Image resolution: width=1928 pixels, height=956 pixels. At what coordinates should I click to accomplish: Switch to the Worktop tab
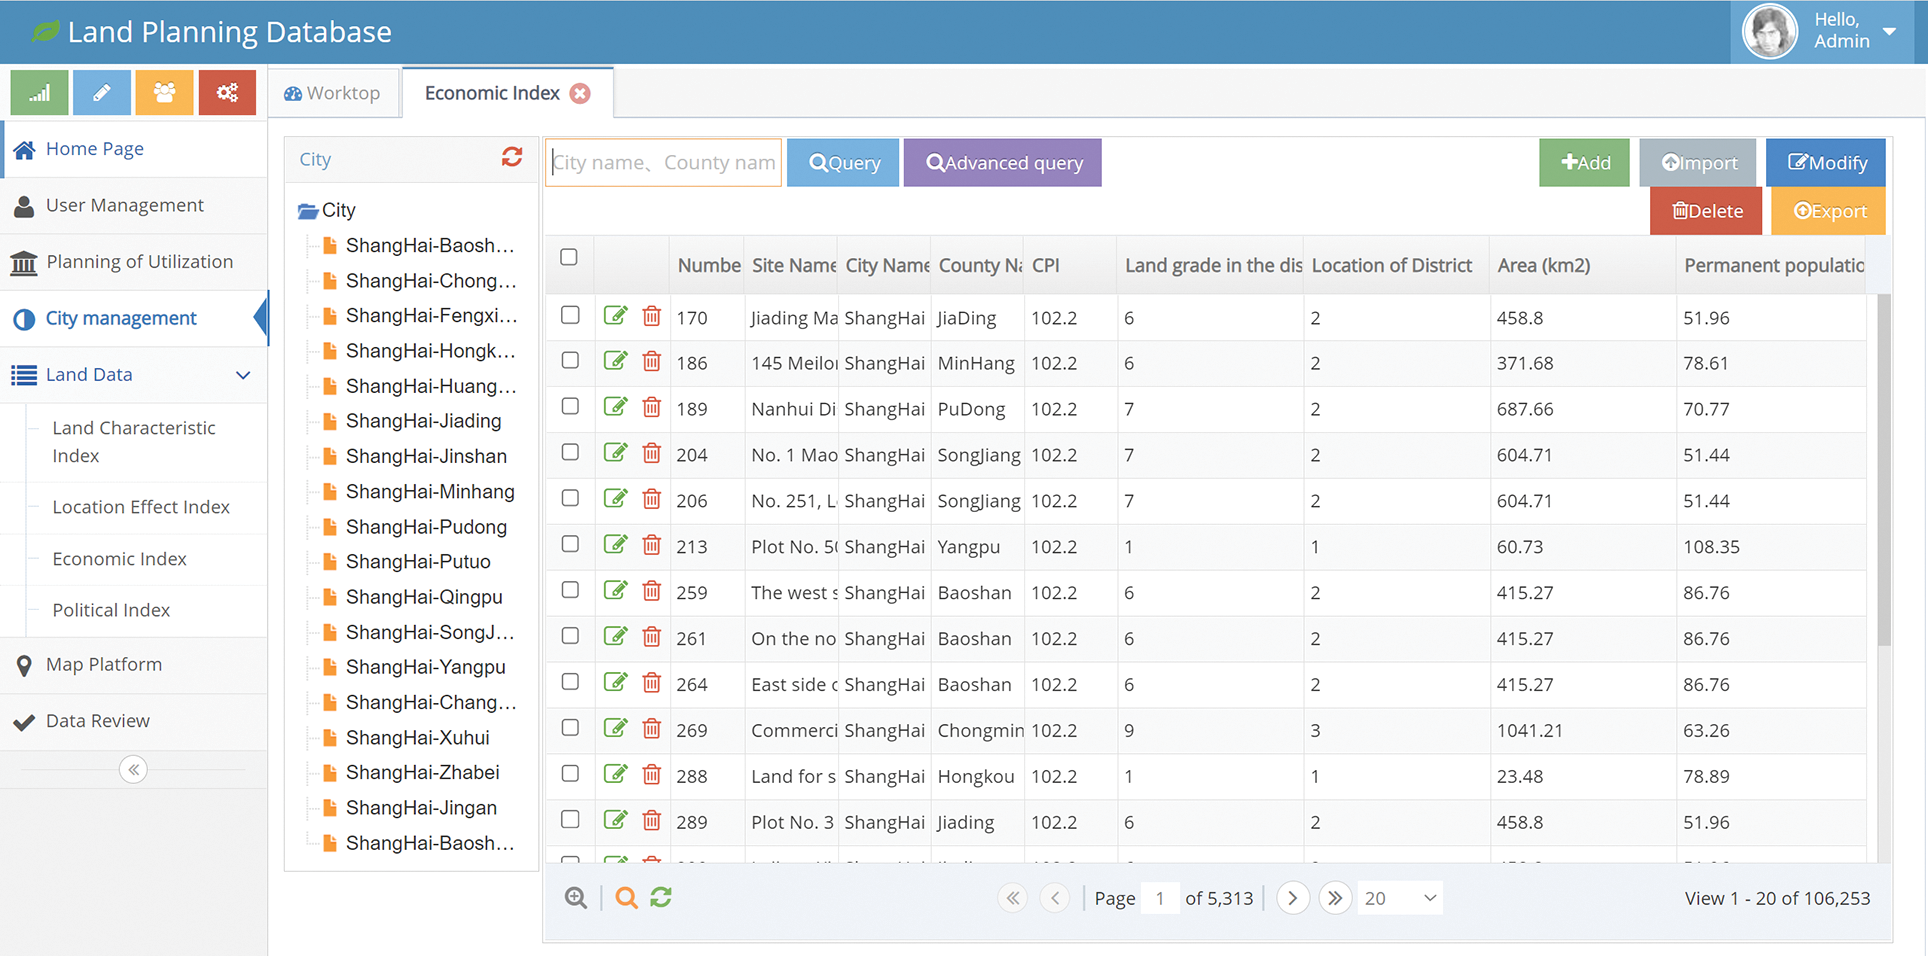pos(333,93)
